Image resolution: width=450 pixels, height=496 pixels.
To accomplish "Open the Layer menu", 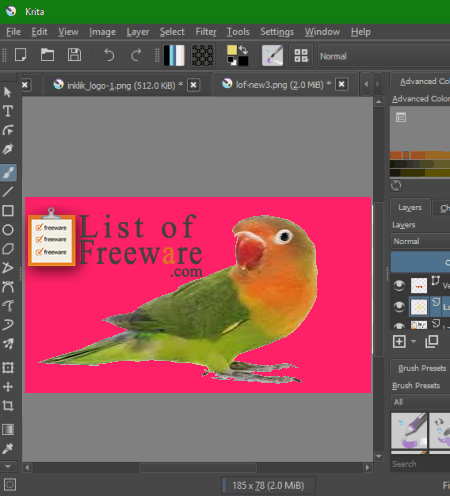I will click(138, 32).
